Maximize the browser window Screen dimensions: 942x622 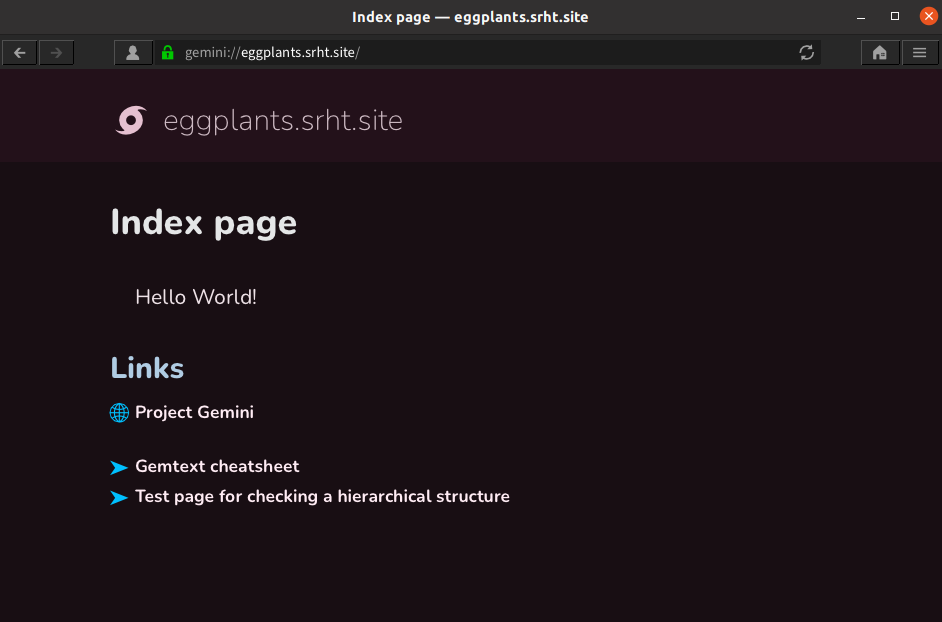click(895, 16)
